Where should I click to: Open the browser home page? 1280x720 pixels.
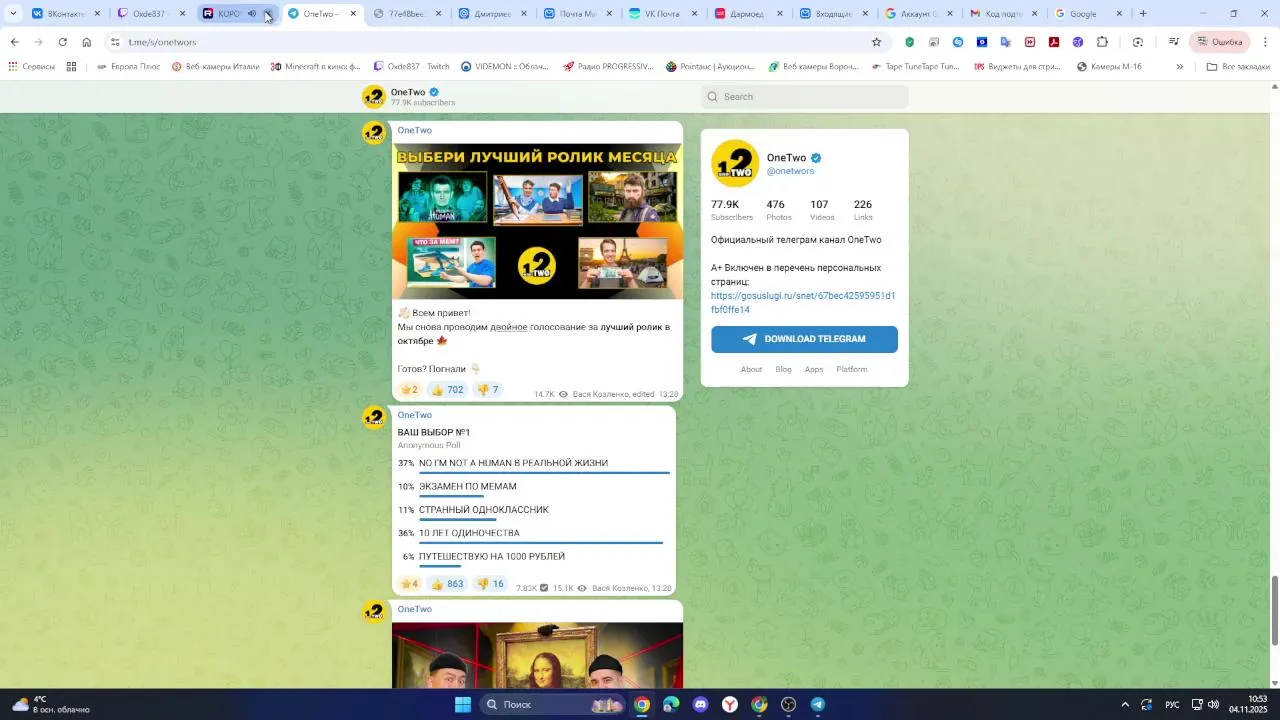tap(86, 42)
